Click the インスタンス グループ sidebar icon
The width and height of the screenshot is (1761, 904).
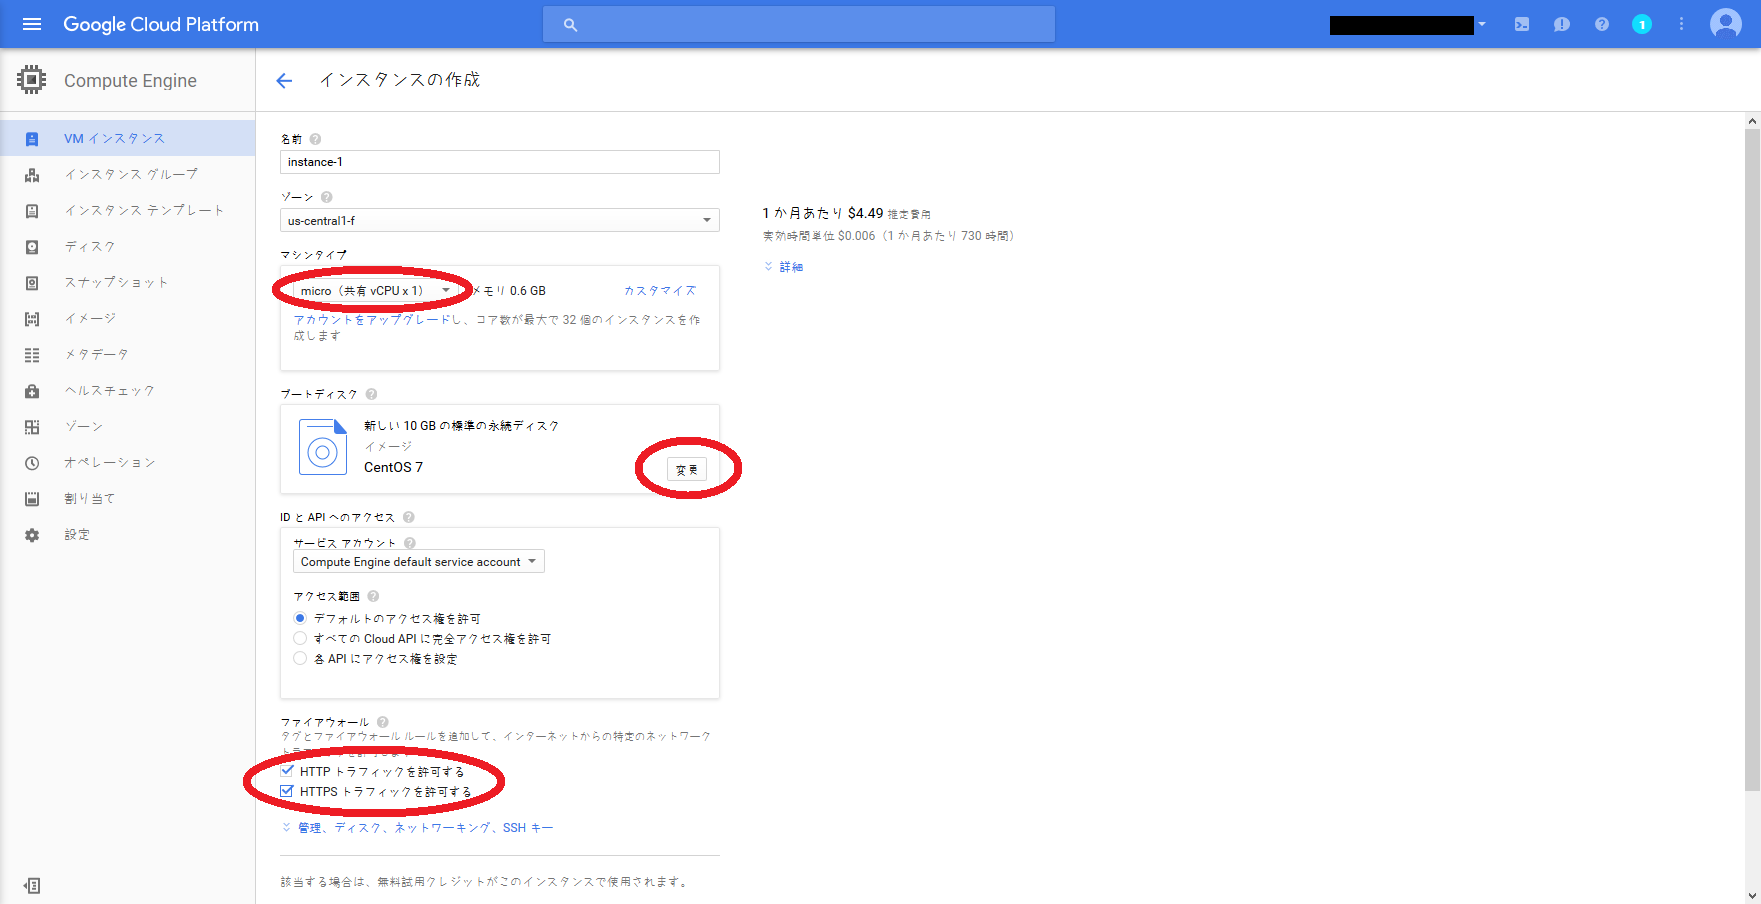[x=32, y=175]
